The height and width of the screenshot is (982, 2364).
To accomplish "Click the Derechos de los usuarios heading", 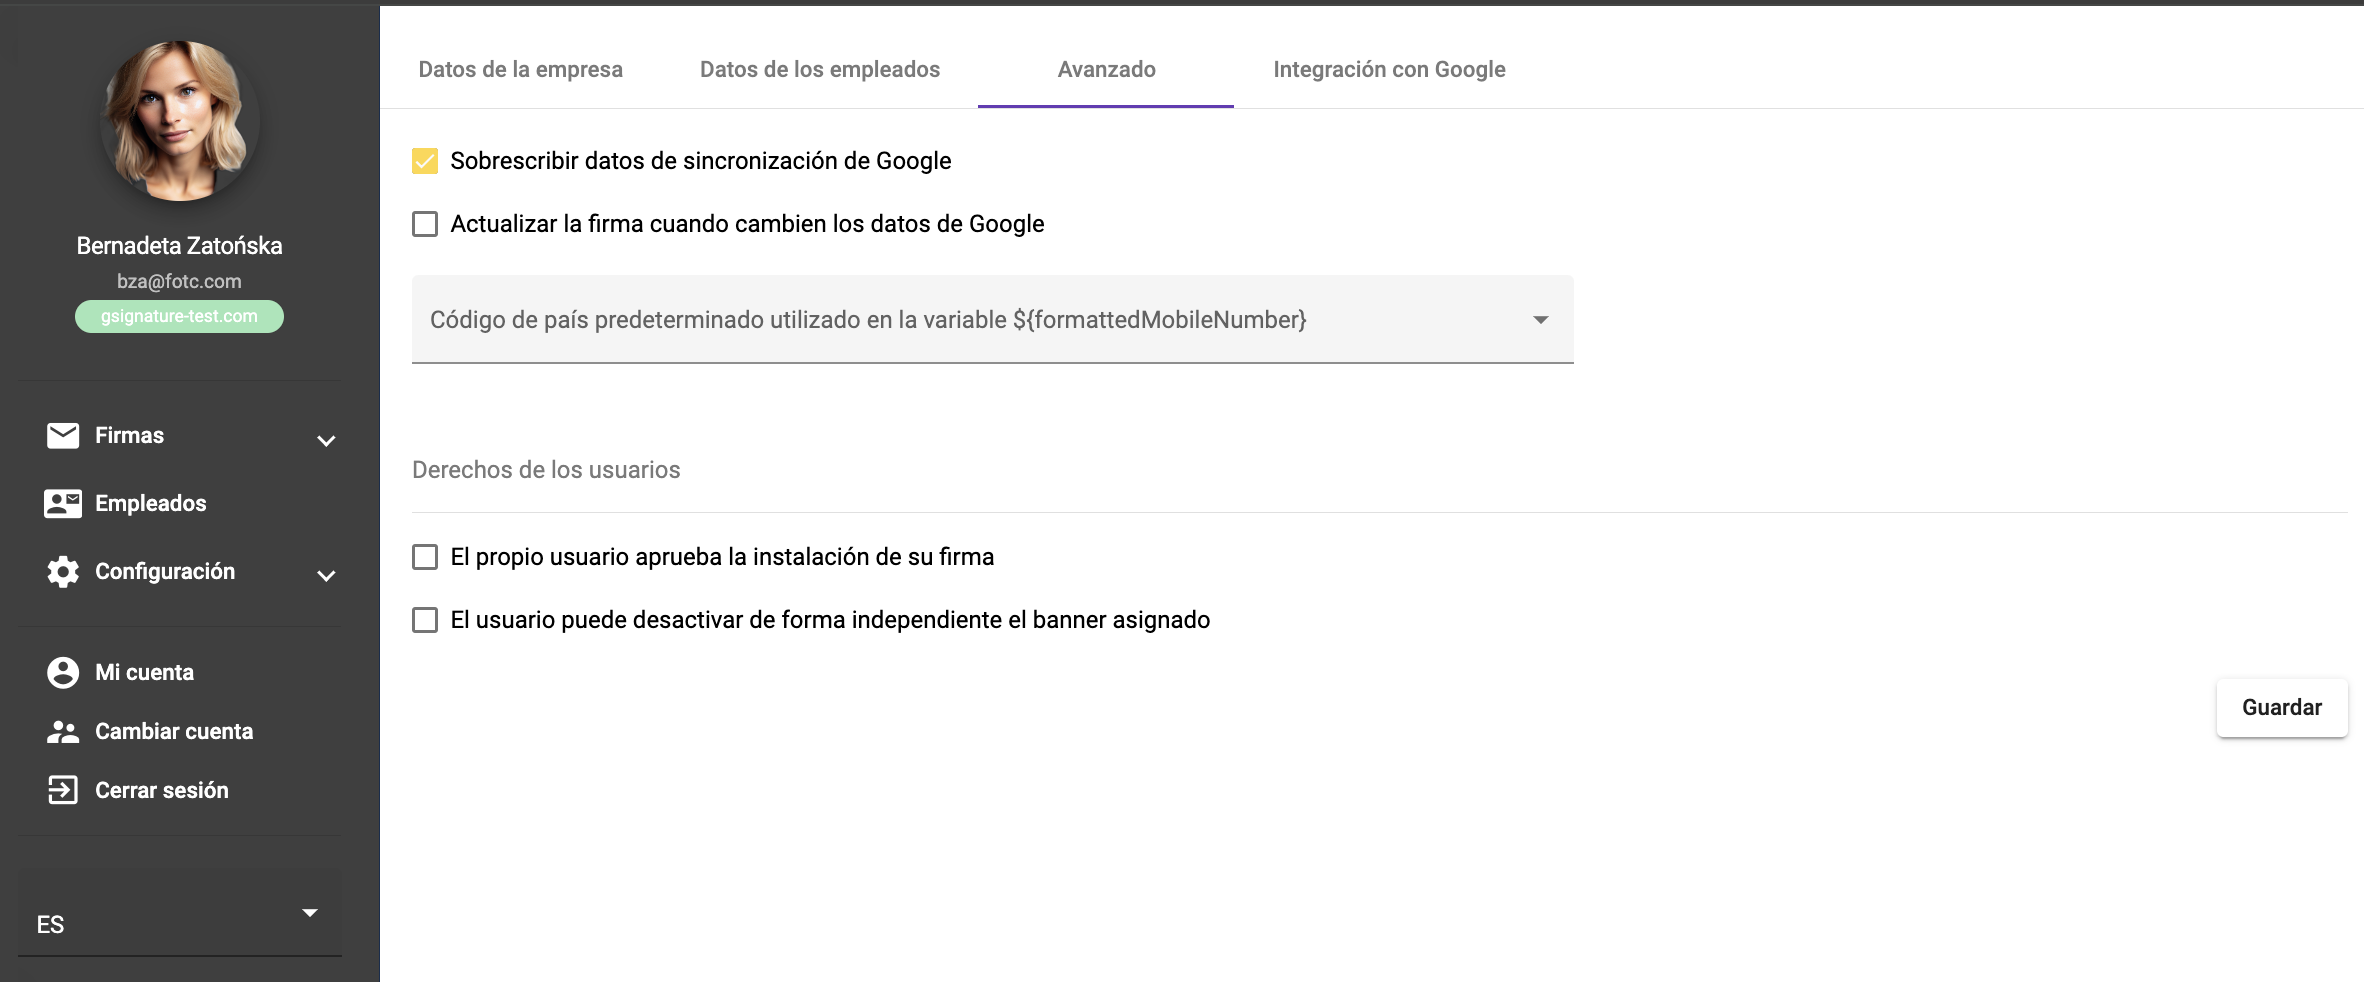I will click(546, 470).
